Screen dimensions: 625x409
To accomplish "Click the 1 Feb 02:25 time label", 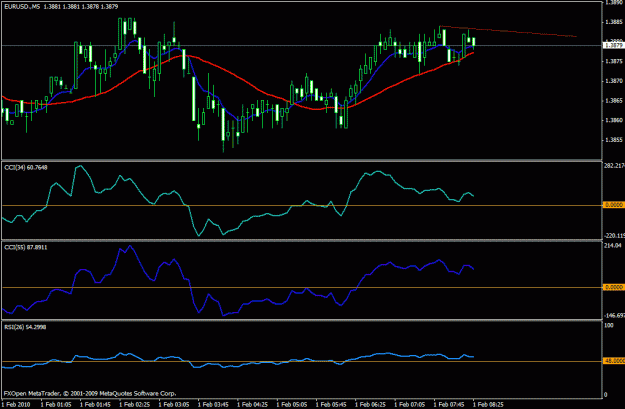I will tap(135, 404).
